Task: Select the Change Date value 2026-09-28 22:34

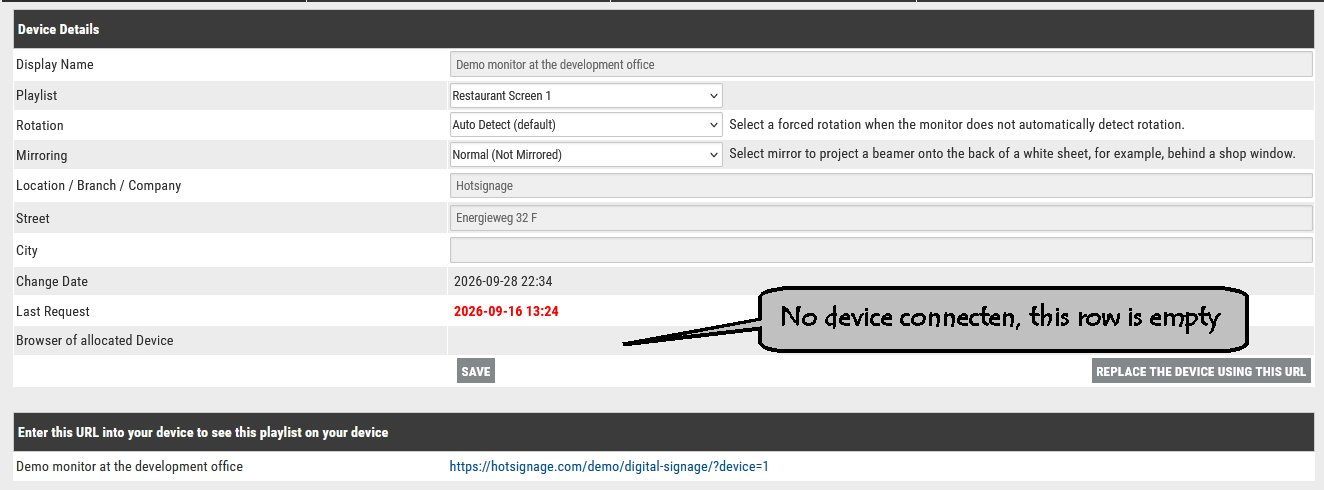Action: (503, 281)
